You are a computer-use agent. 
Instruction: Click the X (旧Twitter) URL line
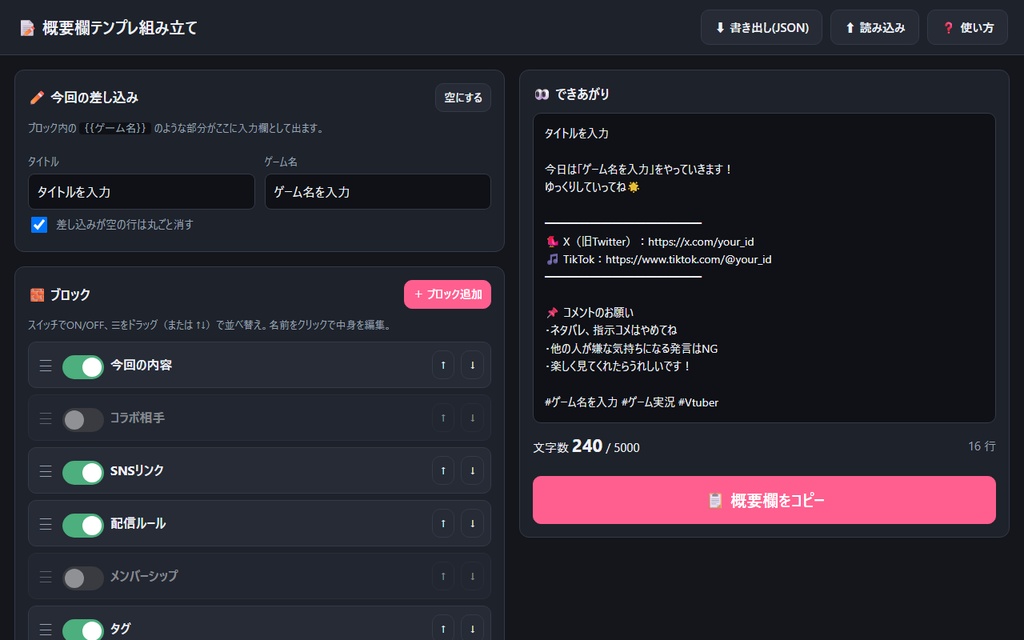coord(650,242)
